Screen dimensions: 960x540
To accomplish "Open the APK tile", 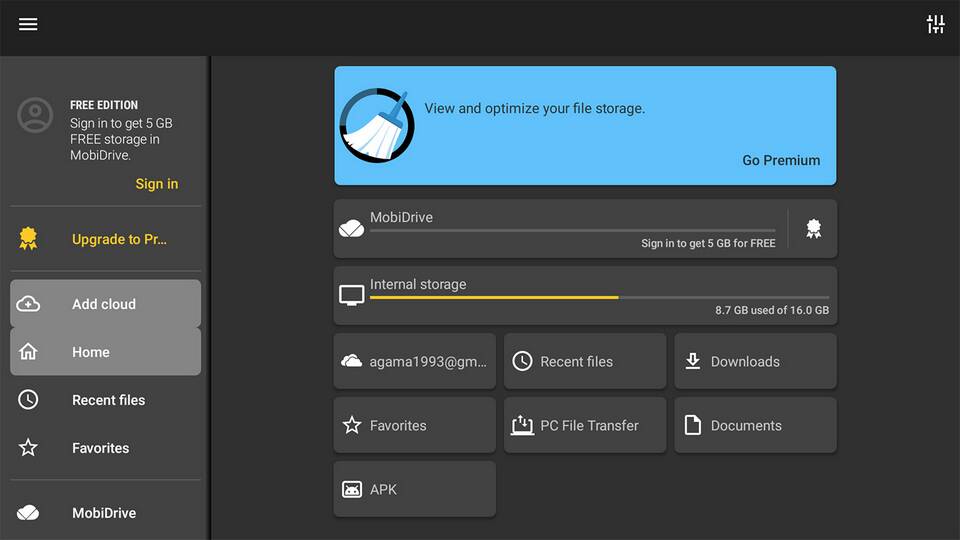I will point(414,489).
